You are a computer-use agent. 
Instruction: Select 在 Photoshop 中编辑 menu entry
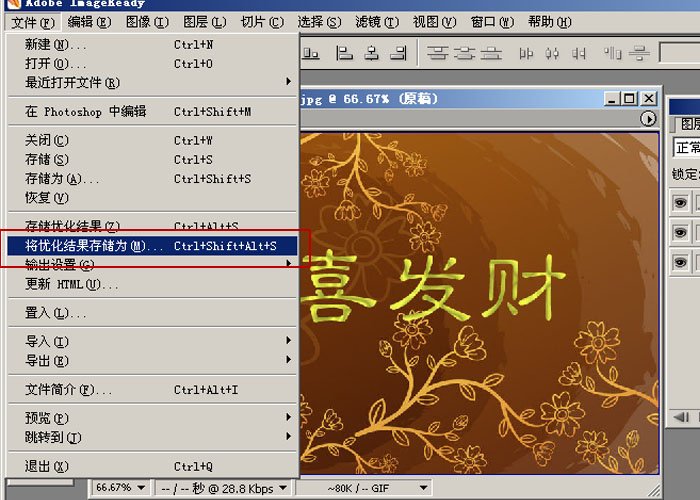153,112
